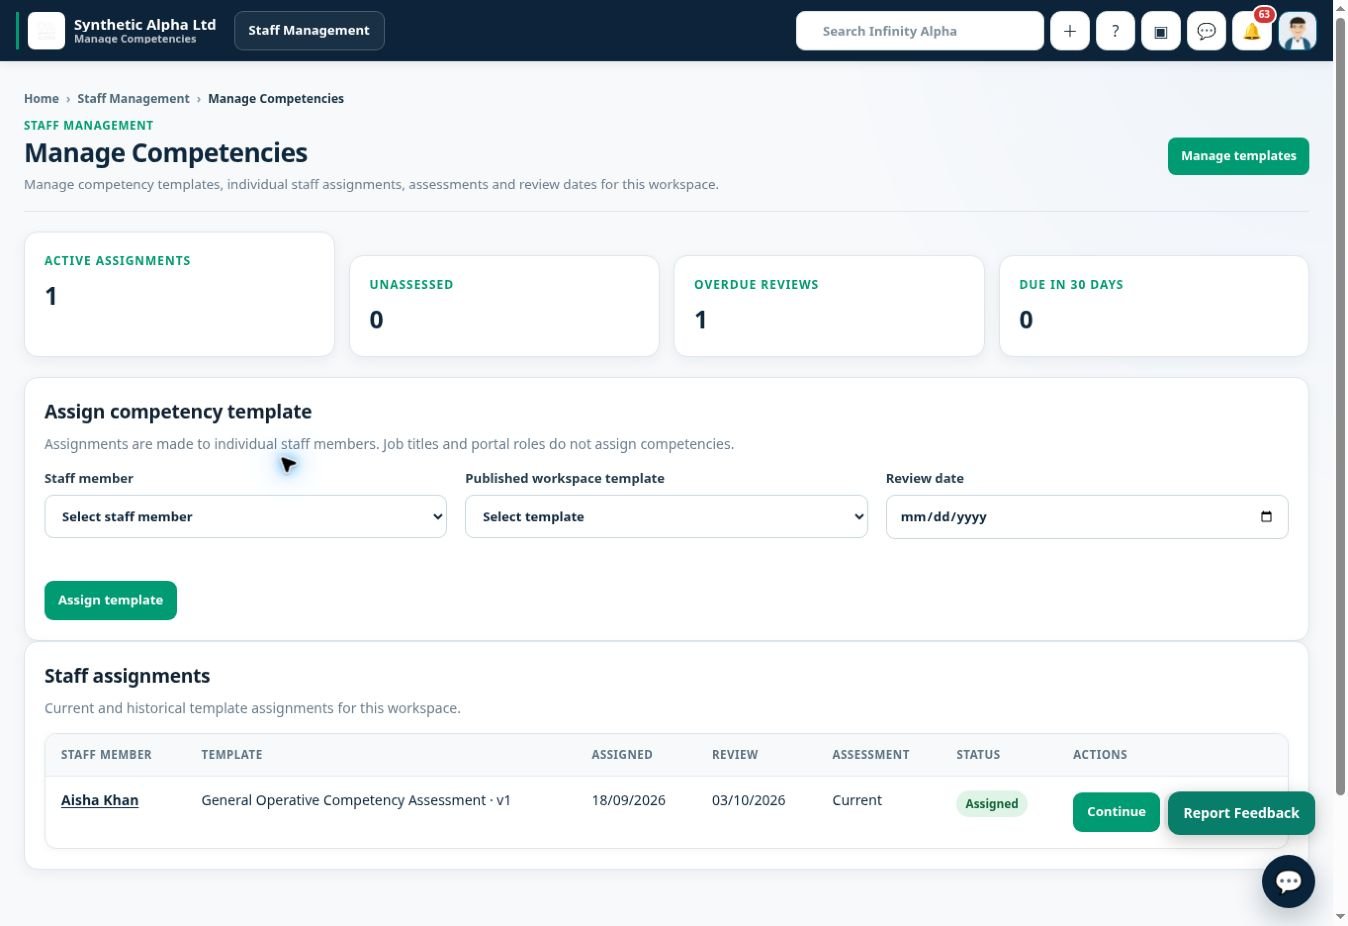
Task: Focus the Search Infinity Alpha field
Action: pos(920,31)
